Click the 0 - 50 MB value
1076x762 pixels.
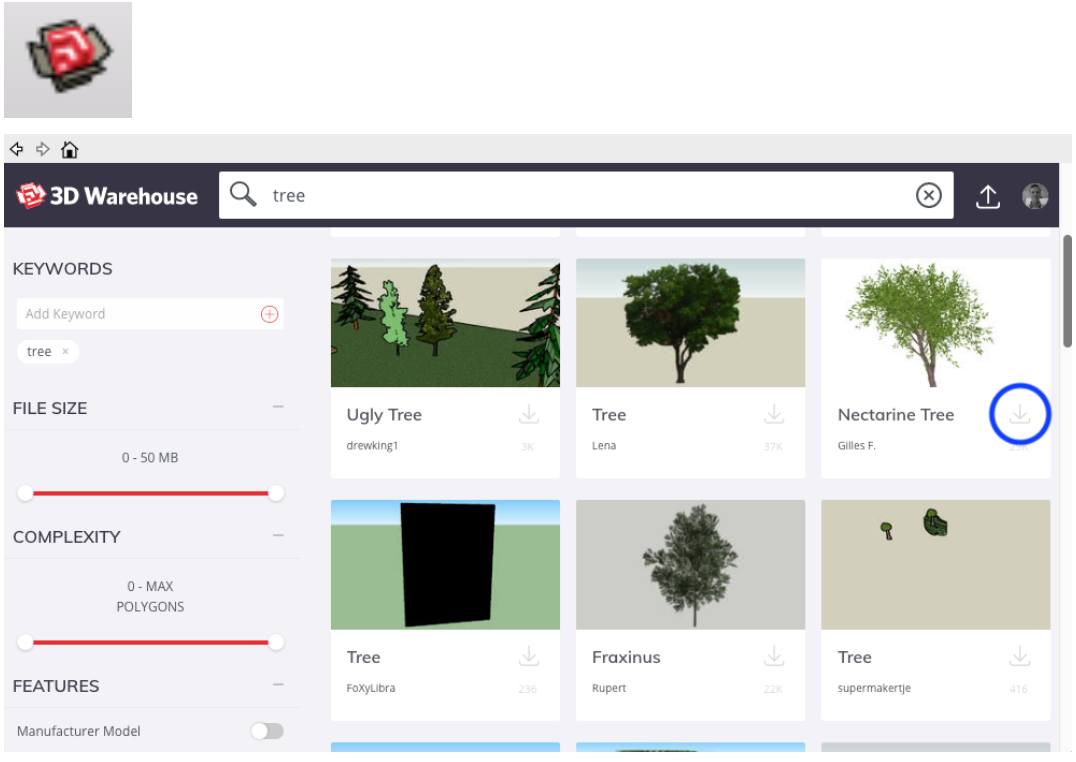[150, 457]
